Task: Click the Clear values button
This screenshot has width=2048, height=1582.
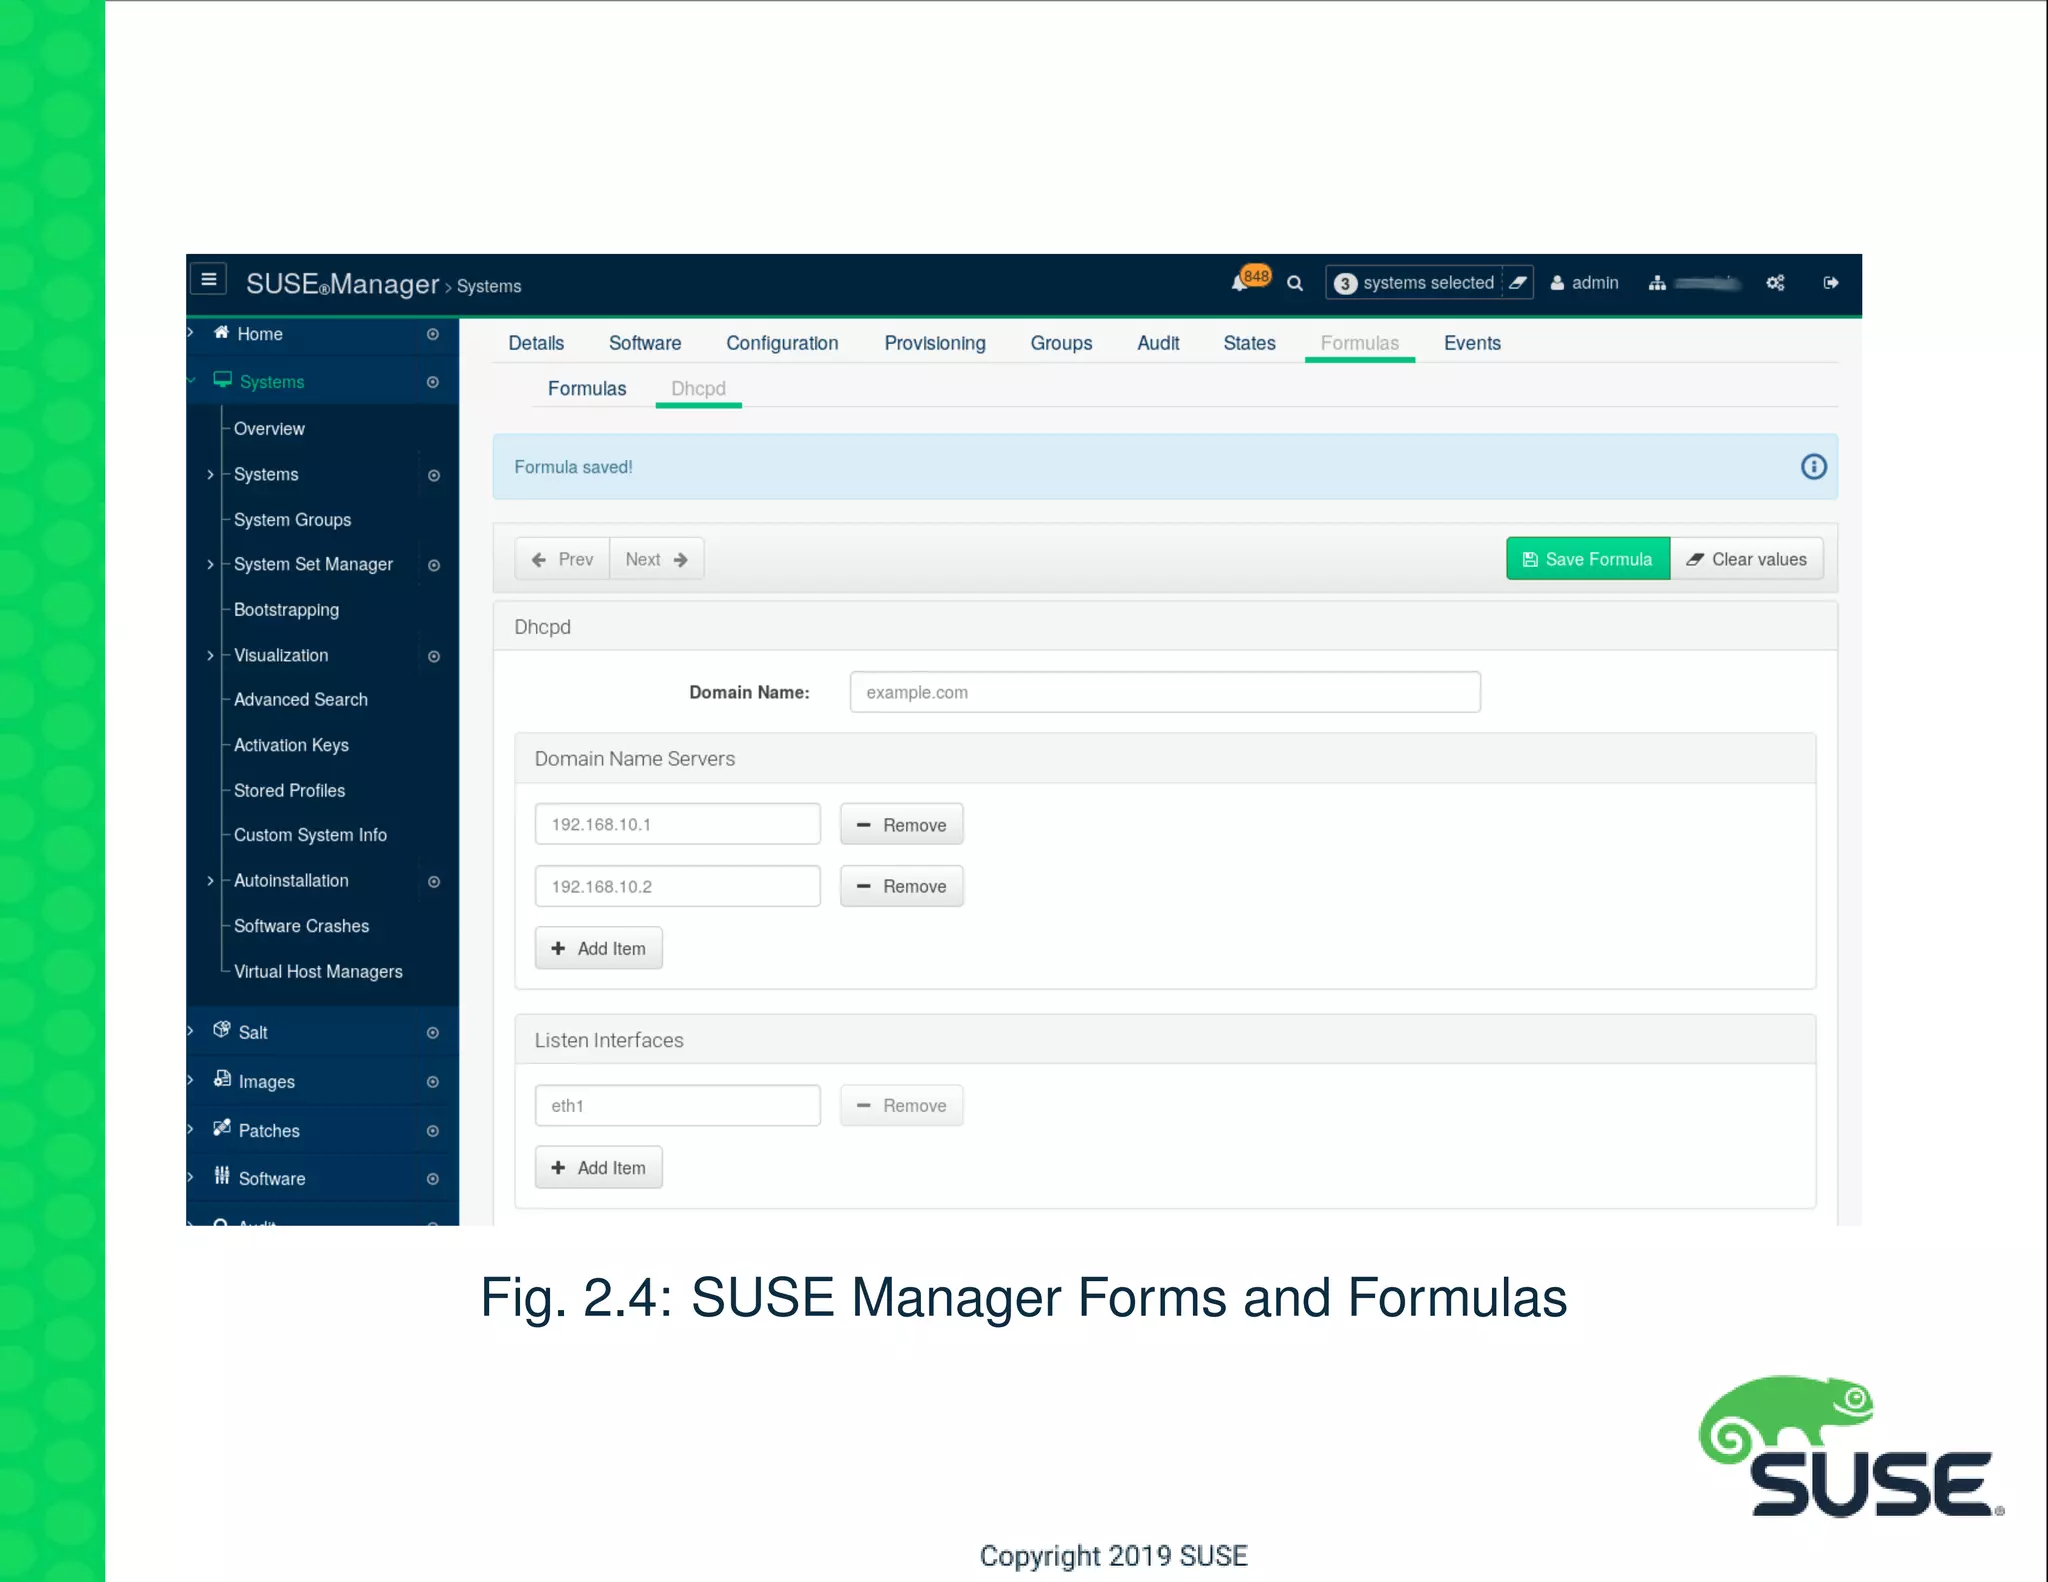Action: [x=1747, y=559]
